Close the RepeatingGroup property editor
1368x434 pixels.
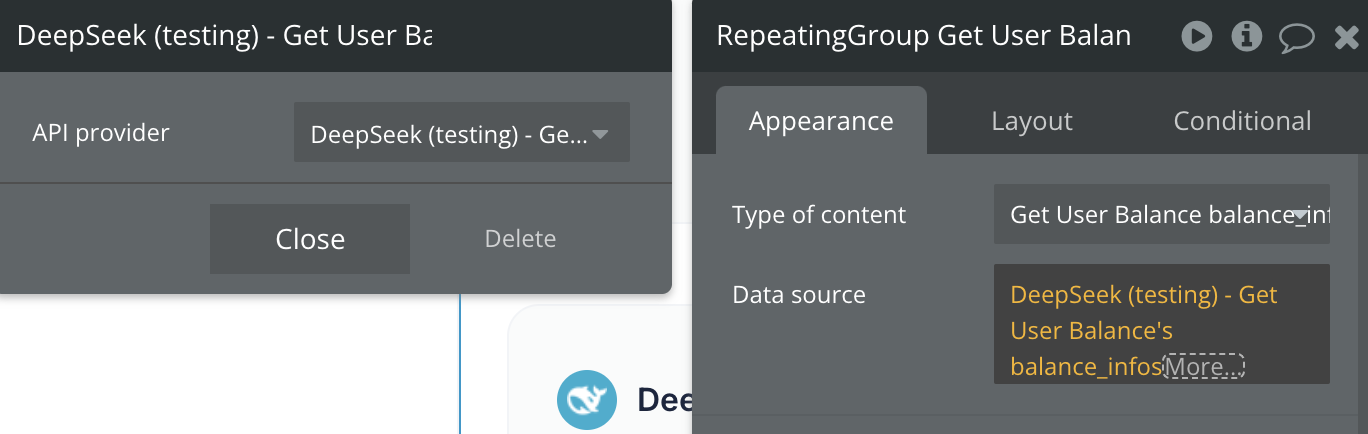point(1346,38)
